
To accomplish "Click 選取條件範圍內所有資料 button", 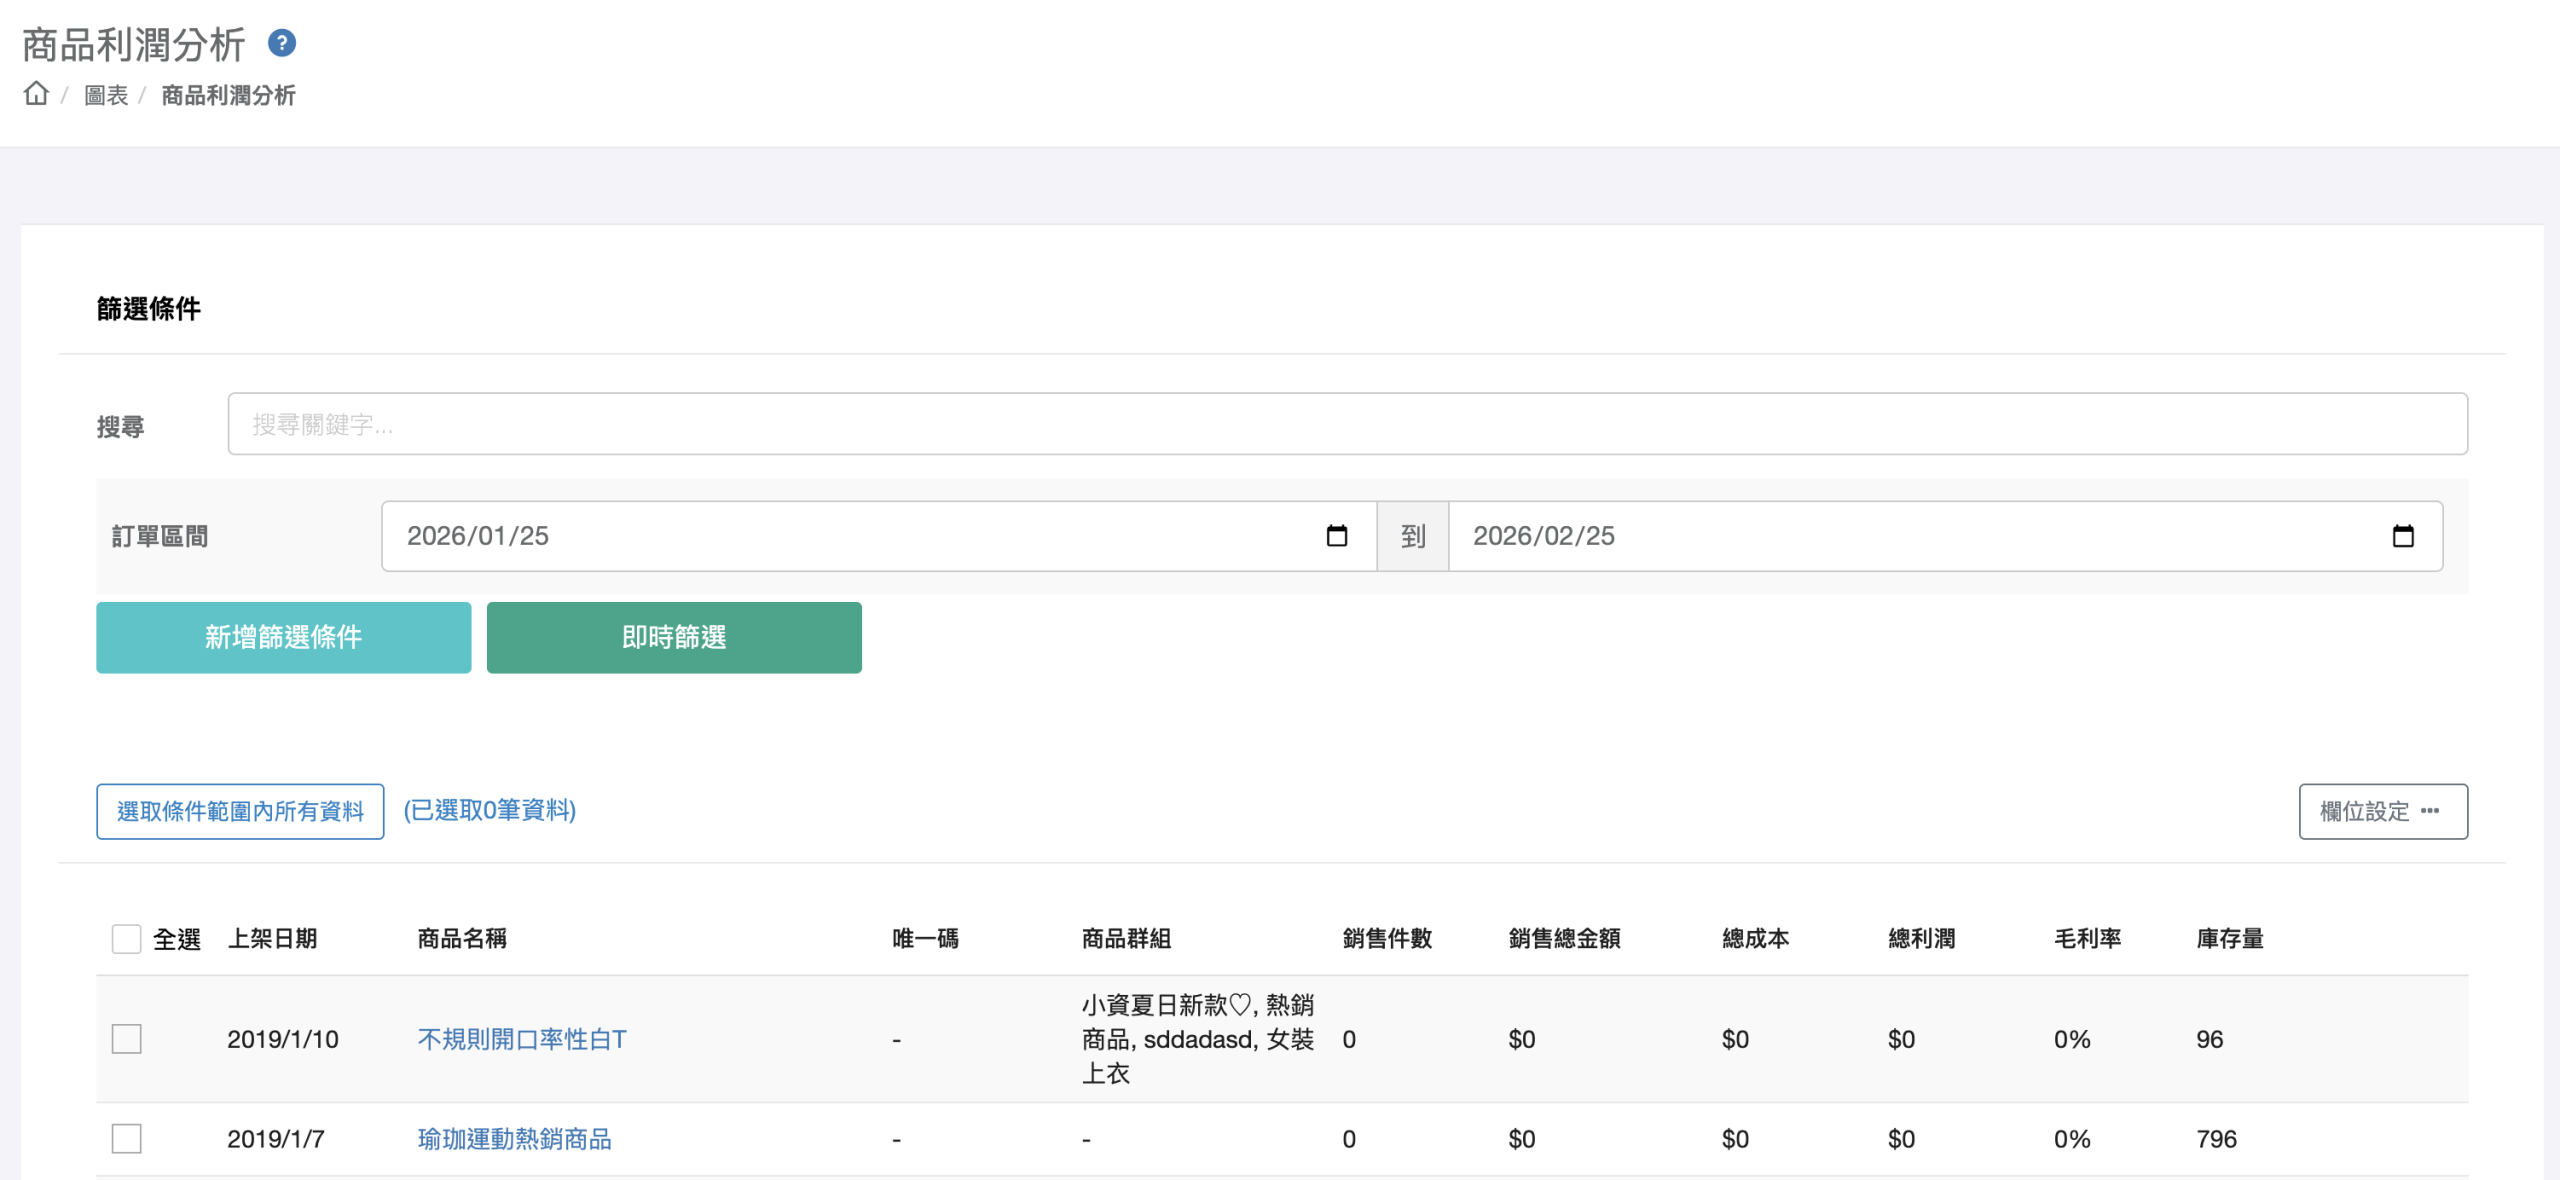I will click(x=240, y=811).
